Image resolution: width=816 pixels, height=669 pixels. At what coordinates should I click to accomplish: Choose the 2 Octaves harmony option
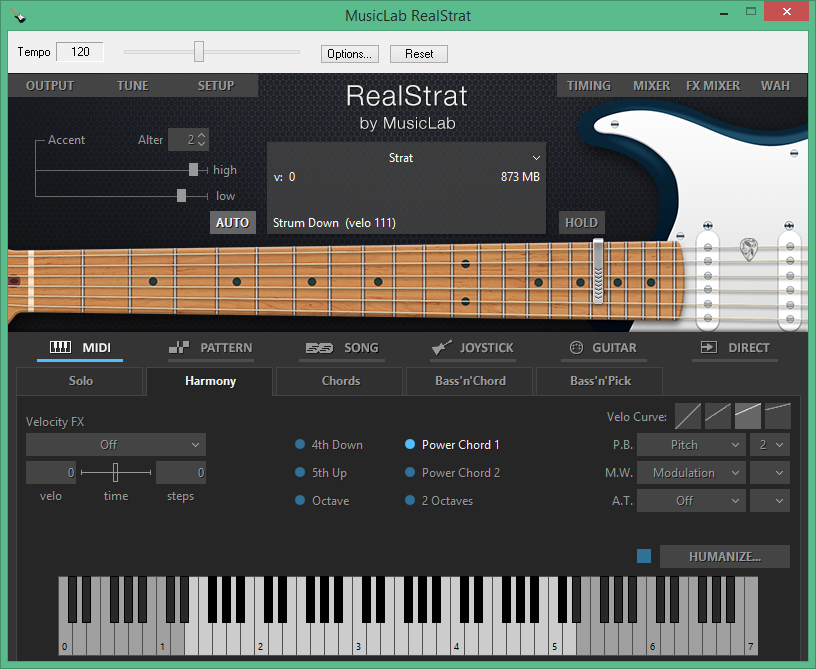[x=439, y=500]
